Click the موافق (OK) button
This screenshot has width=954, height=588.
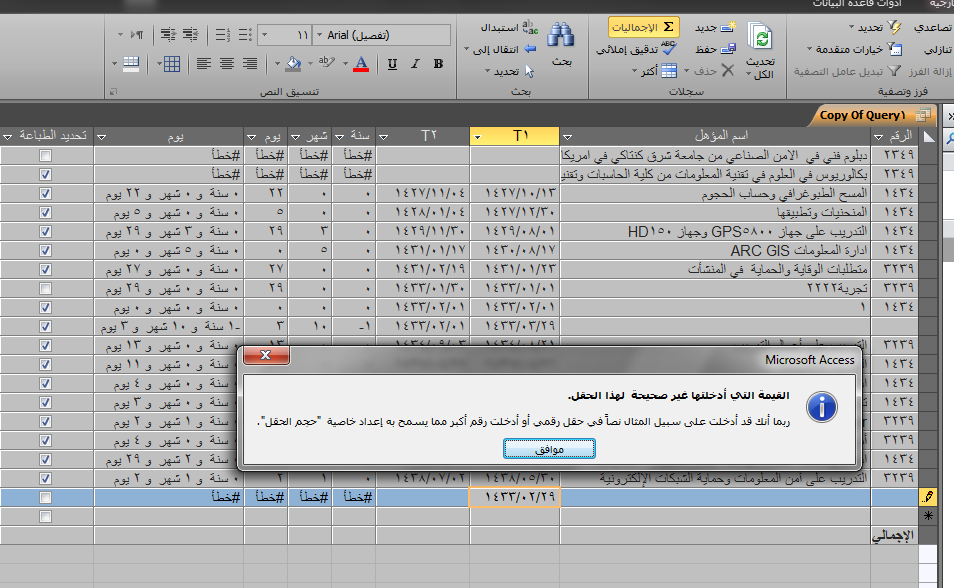(549, 449)
